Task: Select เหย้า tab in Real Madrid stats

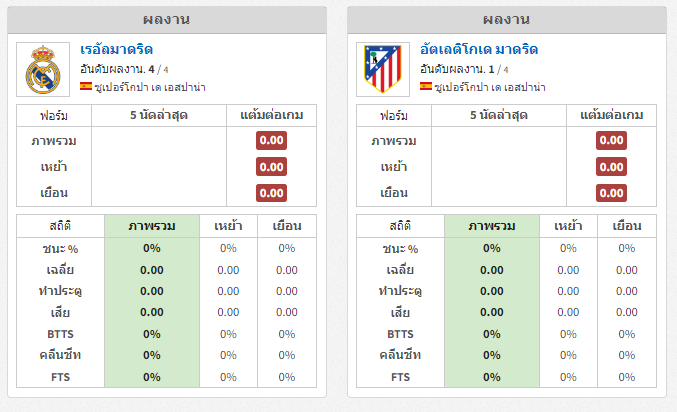Action: point(228,226)
